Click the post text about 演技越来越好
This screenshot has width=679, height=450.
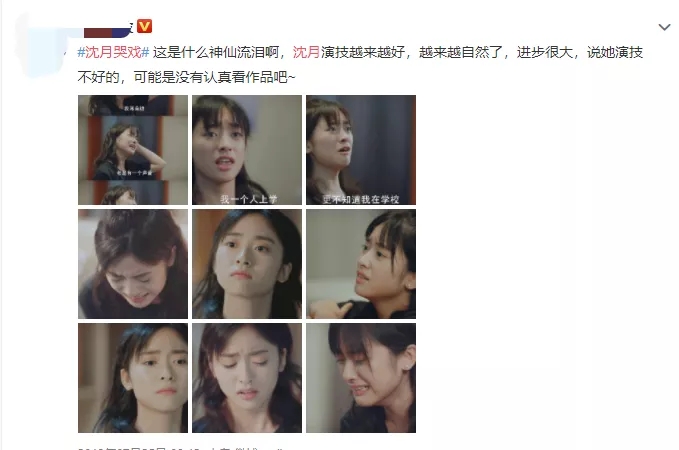coord(364,52)
